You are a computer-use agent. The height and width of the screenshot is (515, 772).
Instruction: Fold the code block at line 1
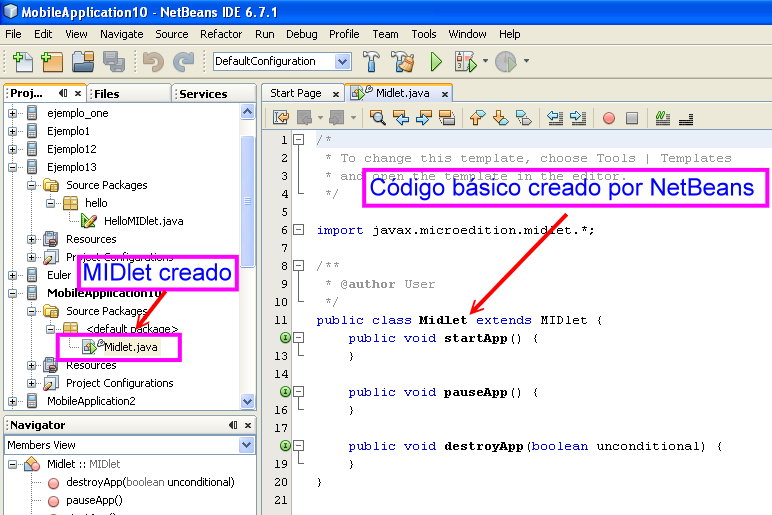(x=298, y=140)
